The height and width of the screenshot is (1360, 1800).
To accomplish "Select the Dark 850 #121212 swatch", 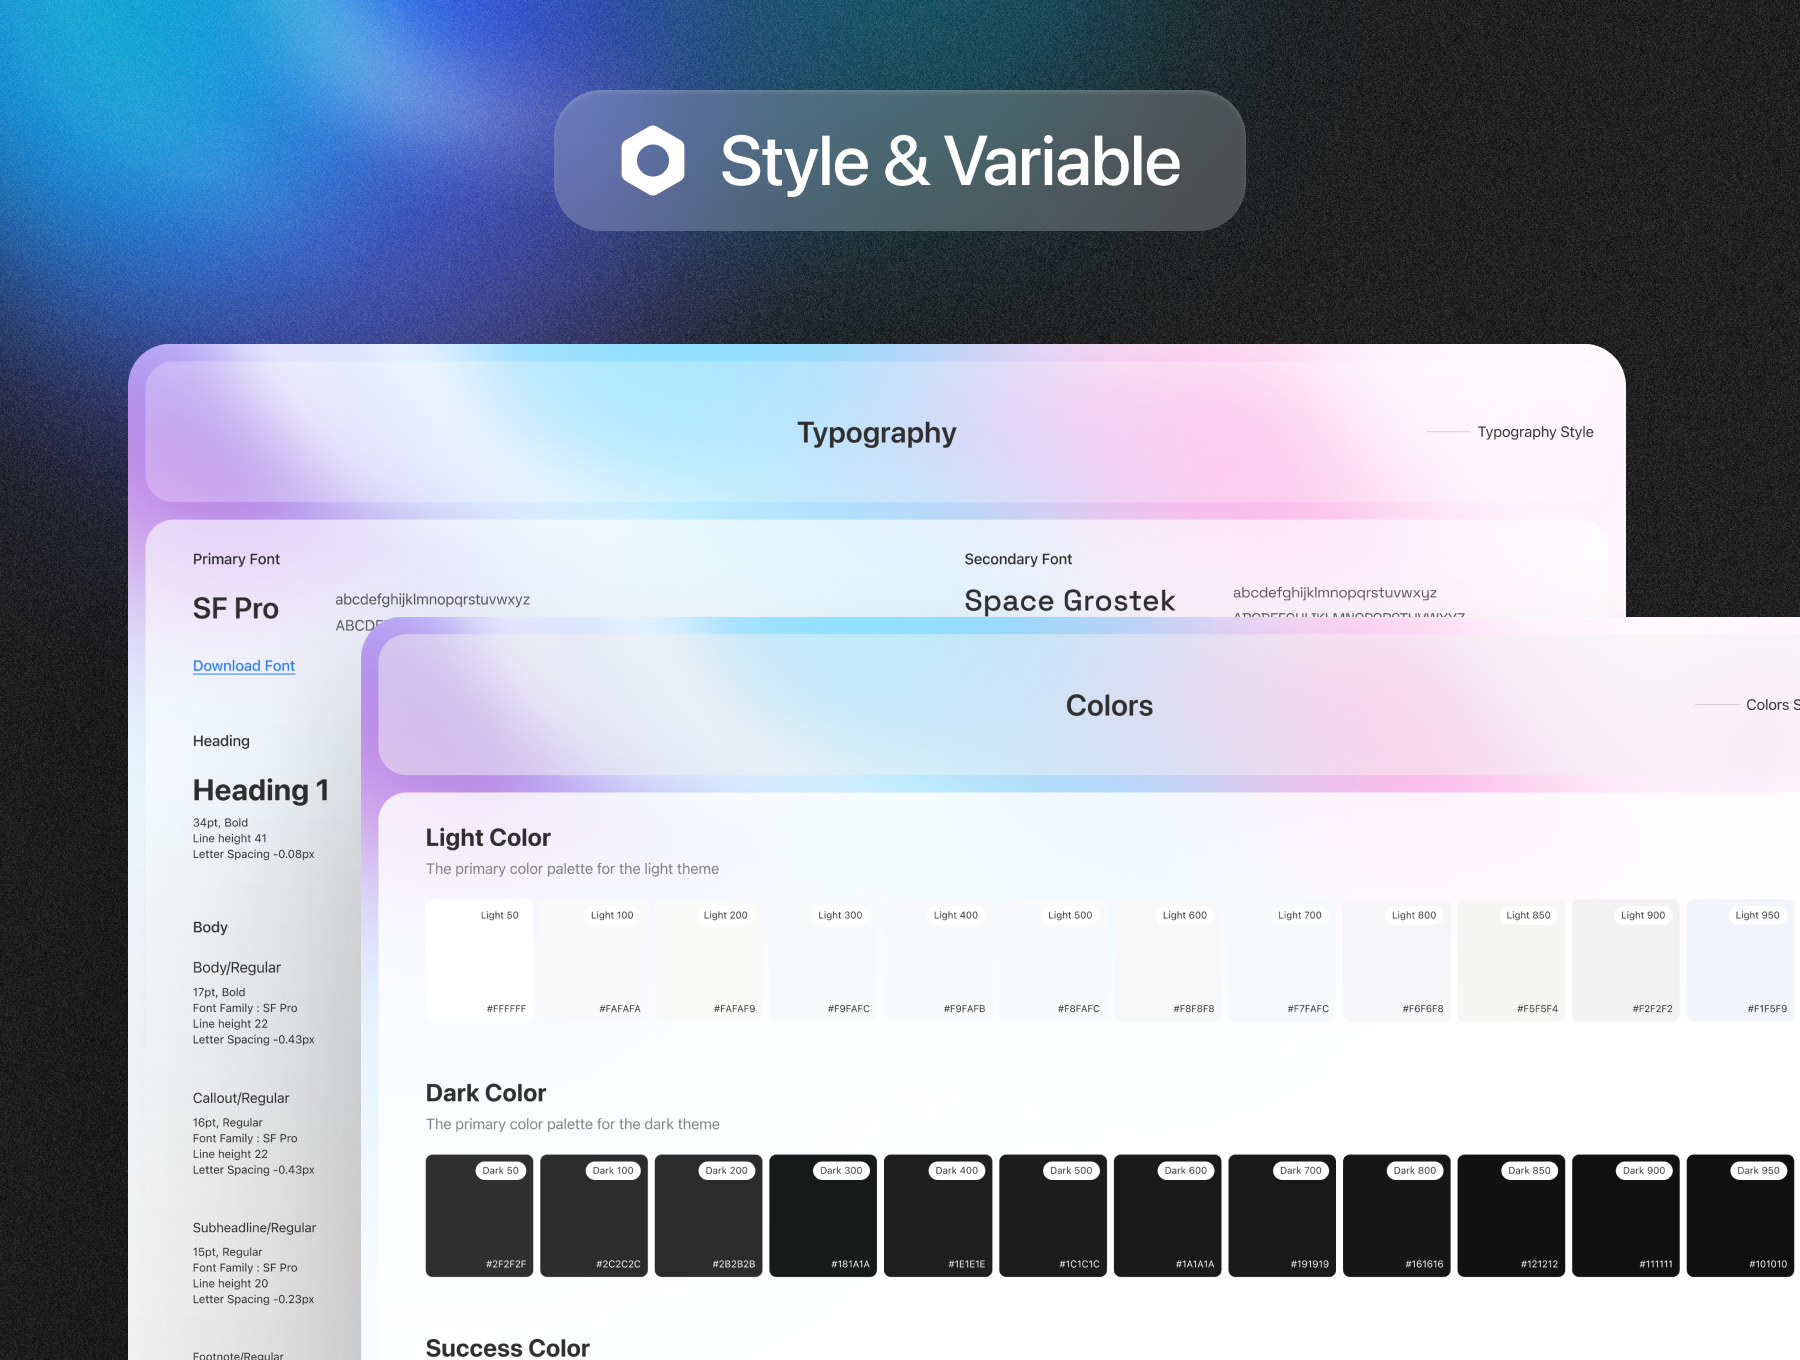I will (x=1510, y=1216).
